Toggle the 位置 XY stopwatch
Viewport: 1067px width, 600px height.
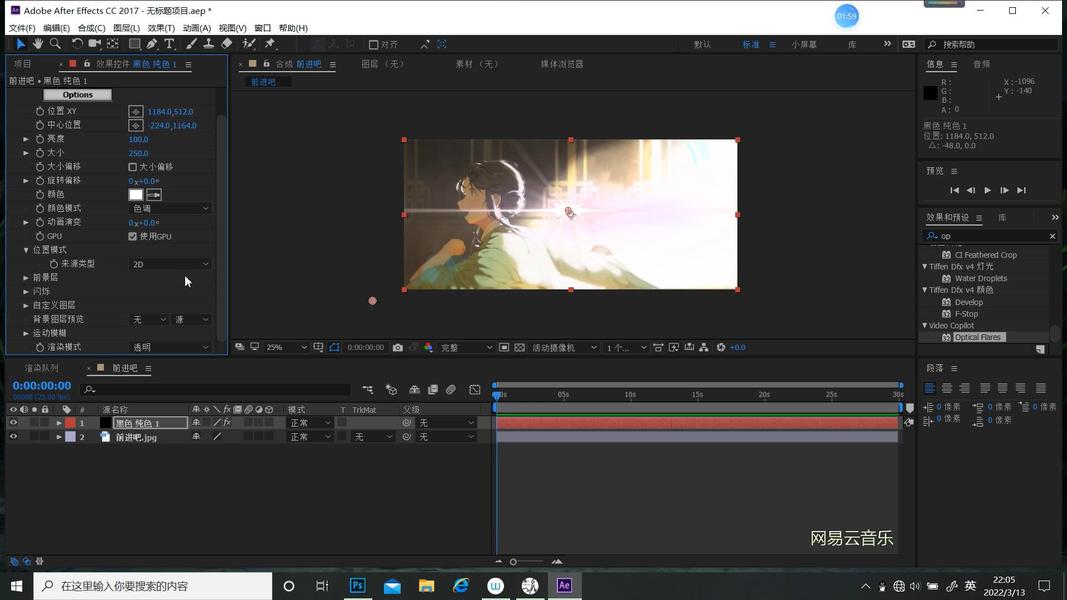tap(39, 111)
